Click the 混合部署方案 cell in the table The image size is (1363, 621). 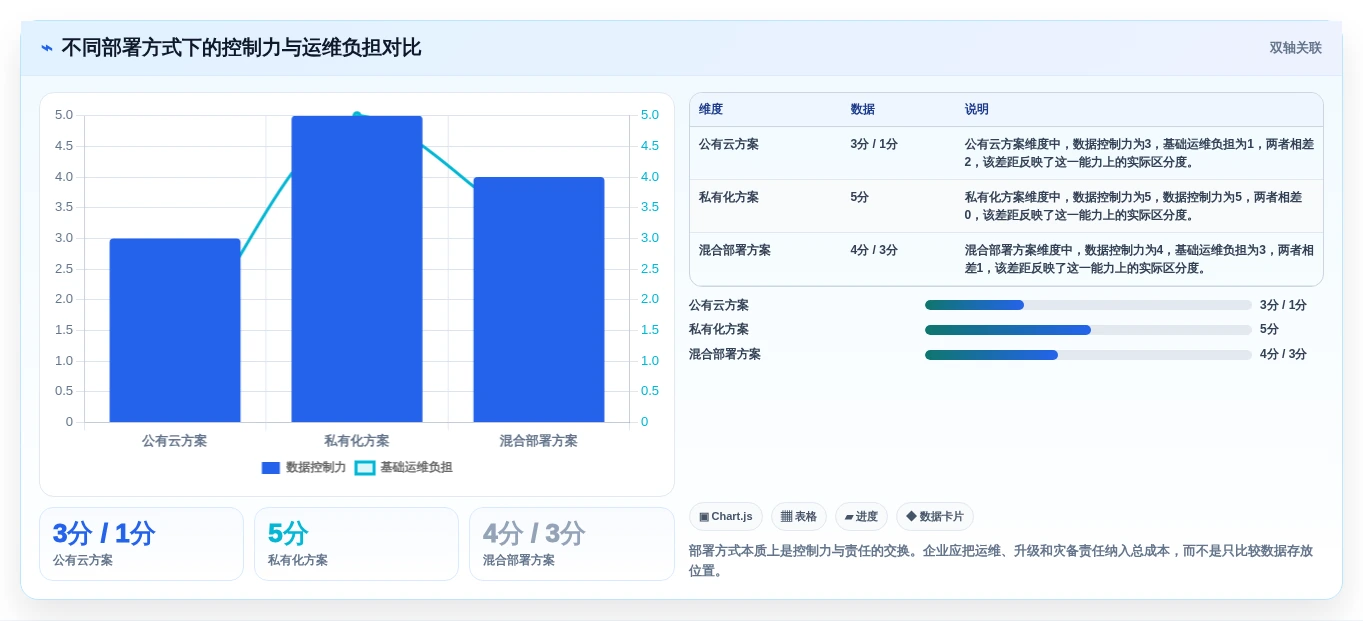tap(735, 250)
